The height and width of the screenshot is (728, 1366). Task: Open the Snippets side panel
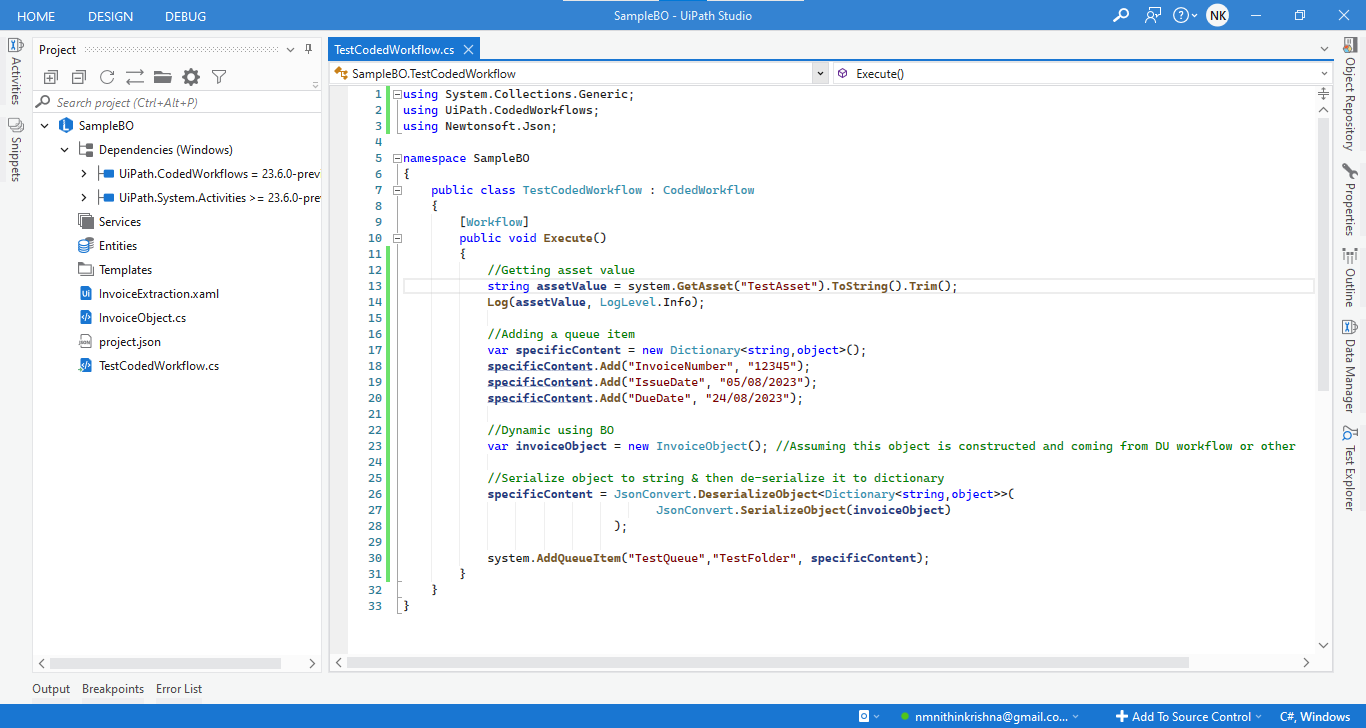pyautogui.click(x=15, y=150)
